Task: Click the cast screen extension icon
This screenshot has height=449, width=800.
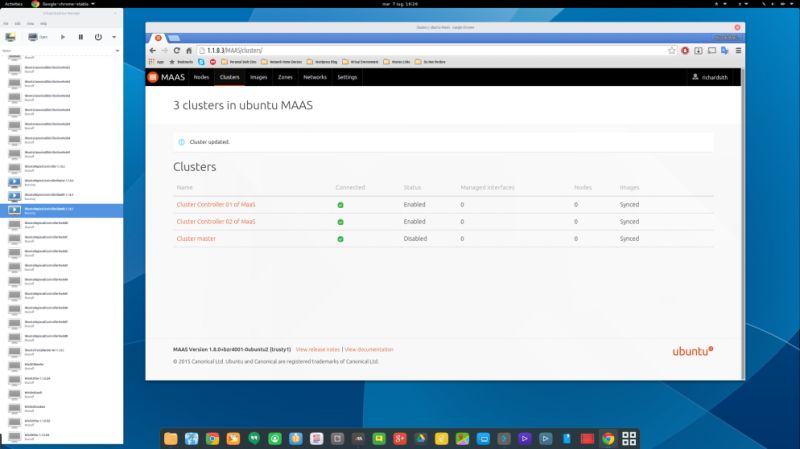Action: click(712, 51)
